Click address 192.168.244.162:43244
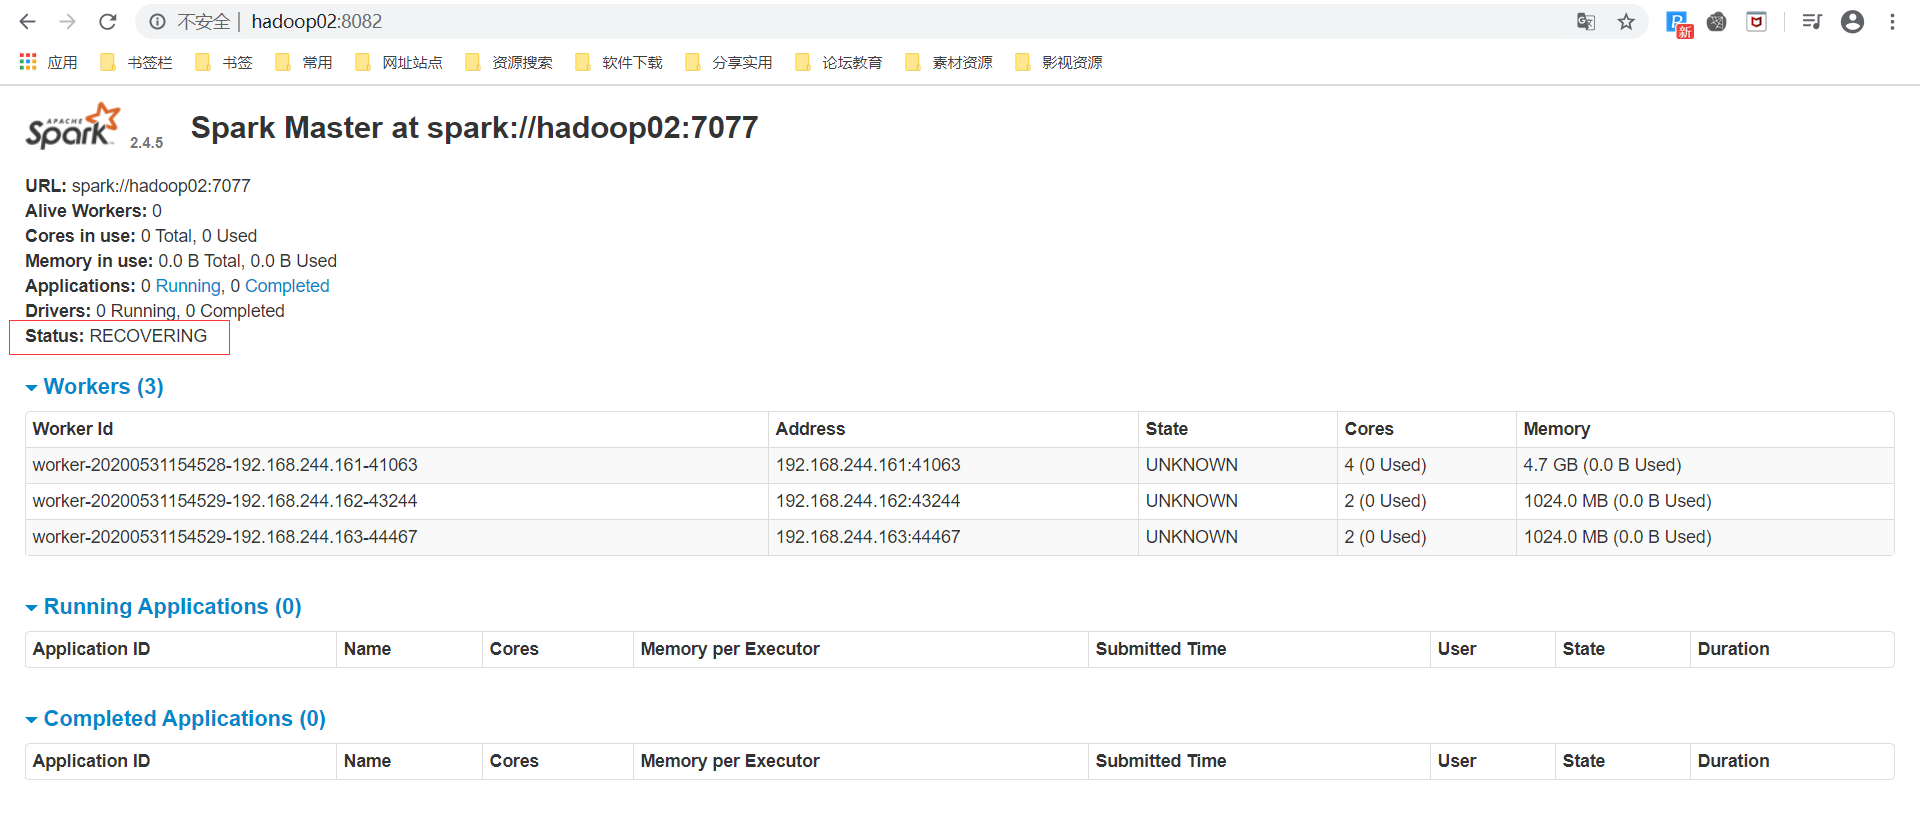 coord(868,501)
